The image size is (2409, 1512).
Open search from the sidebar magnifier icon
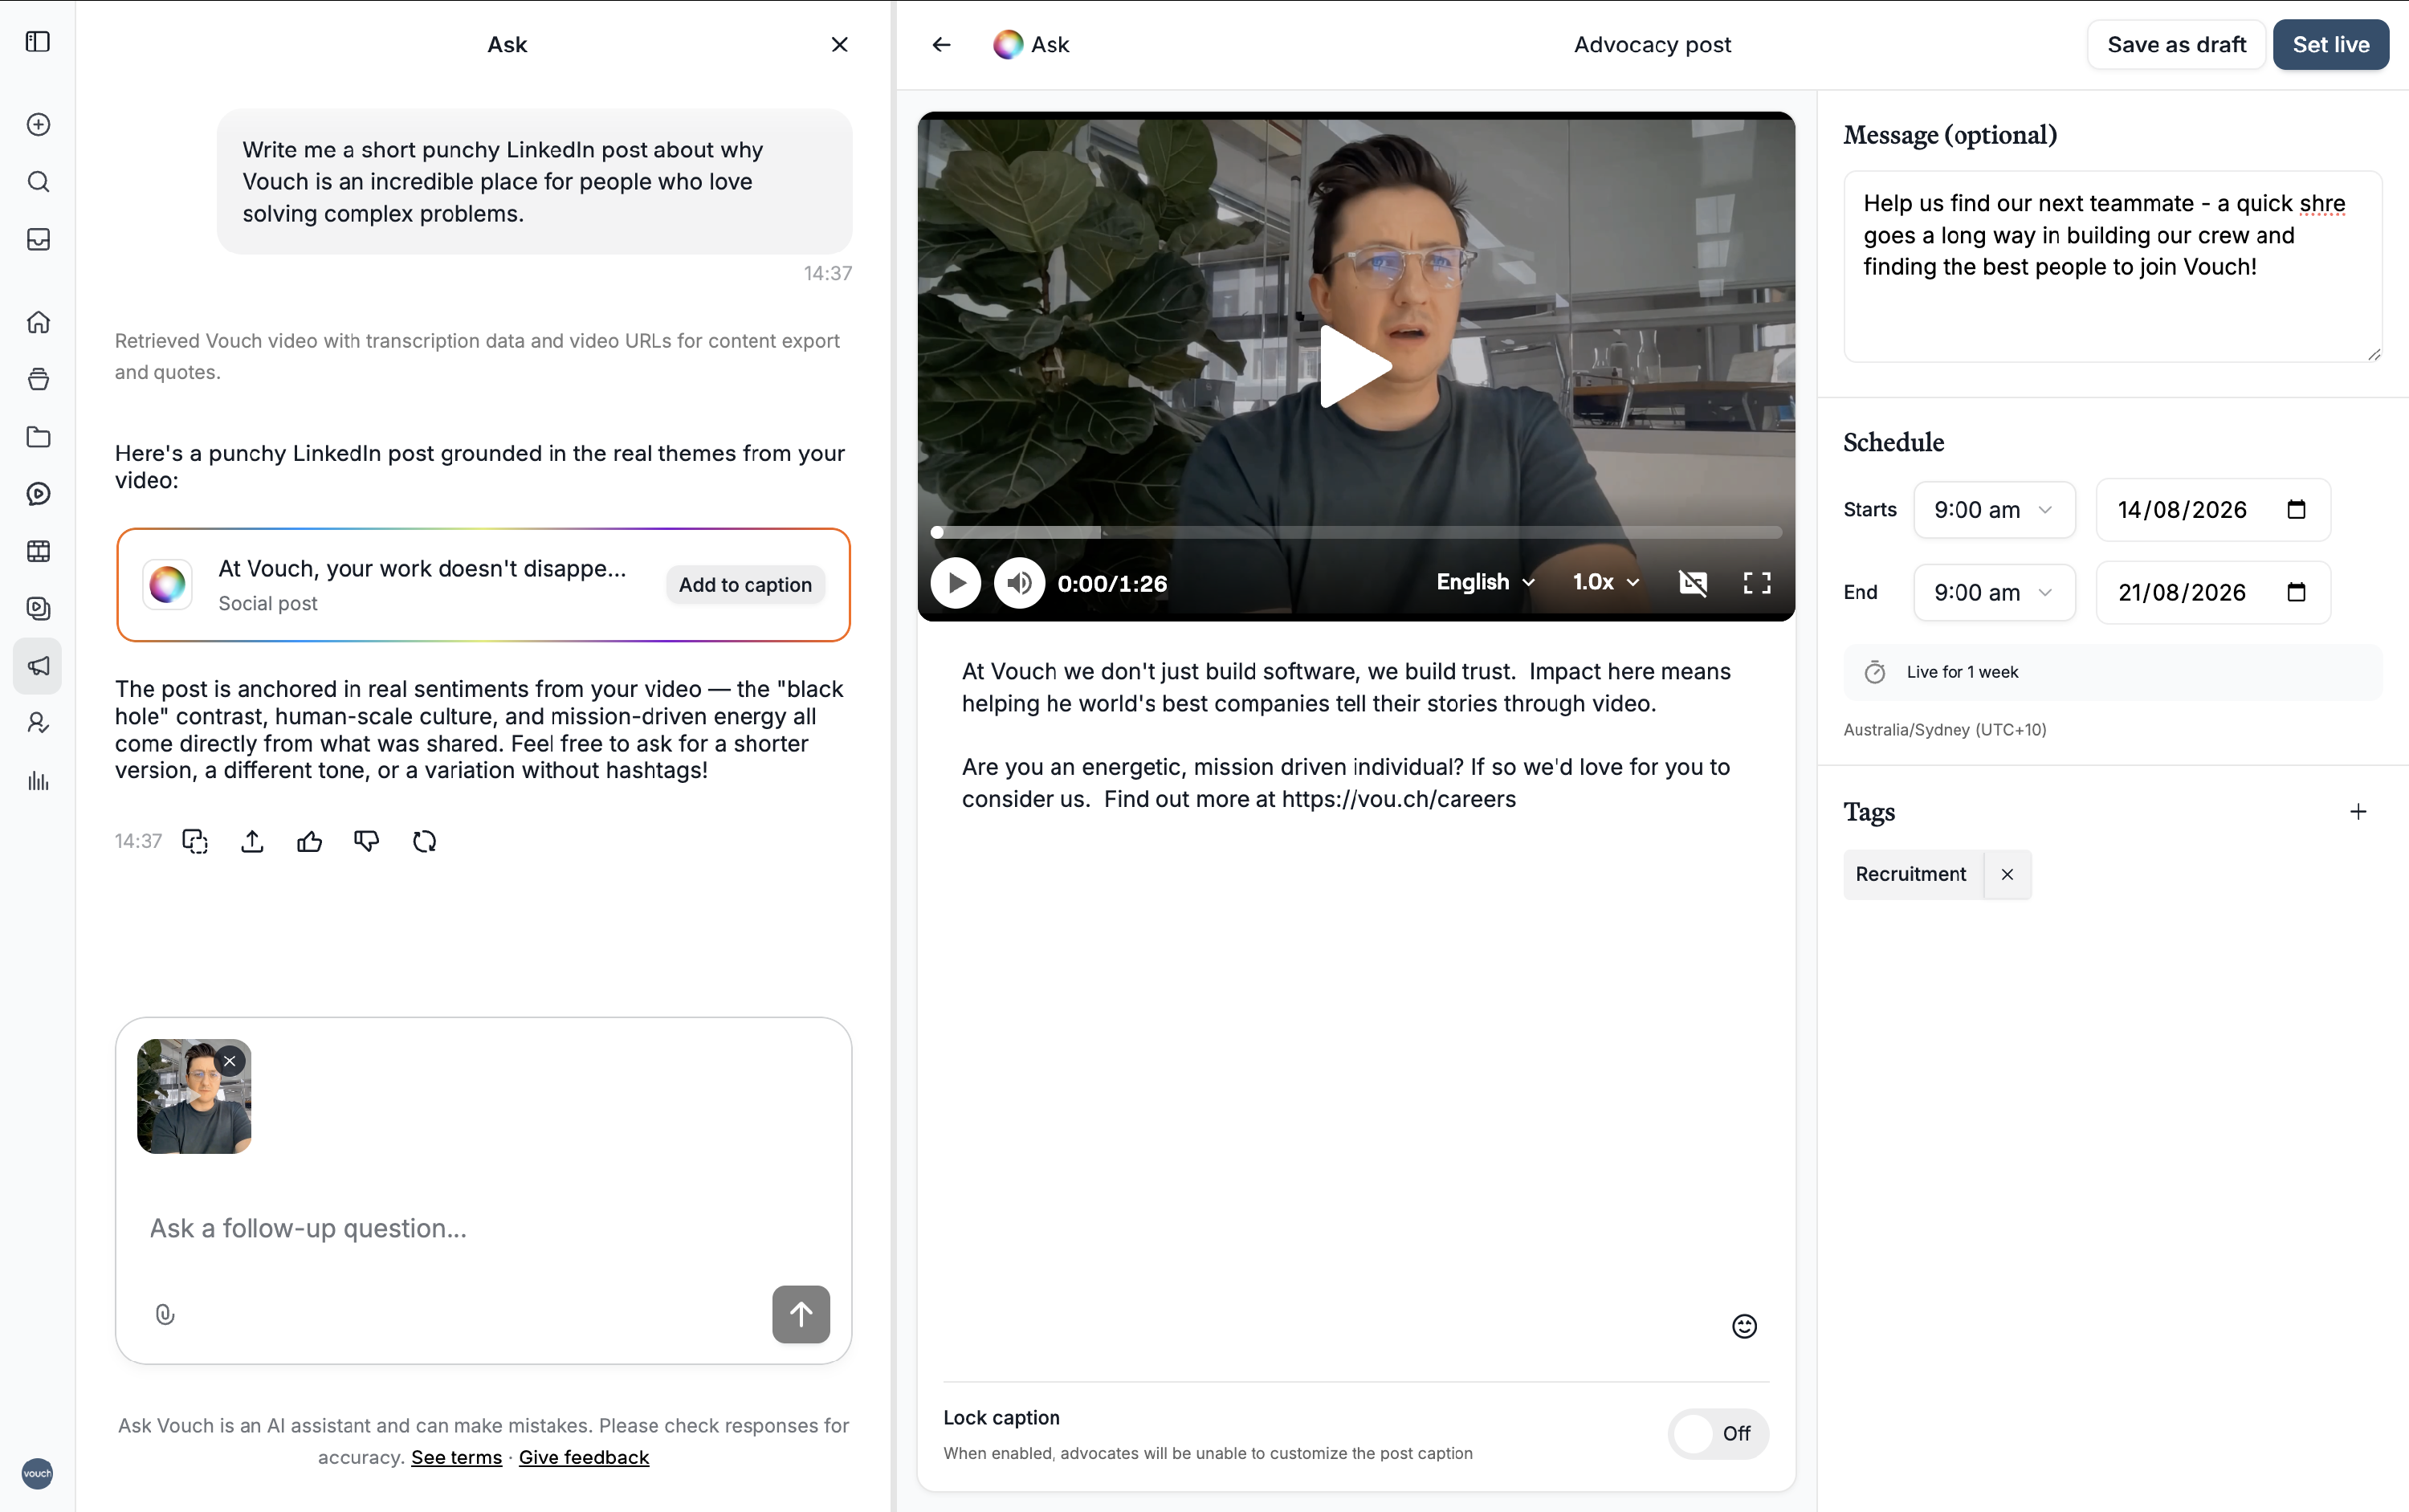(x=38, y=182)
